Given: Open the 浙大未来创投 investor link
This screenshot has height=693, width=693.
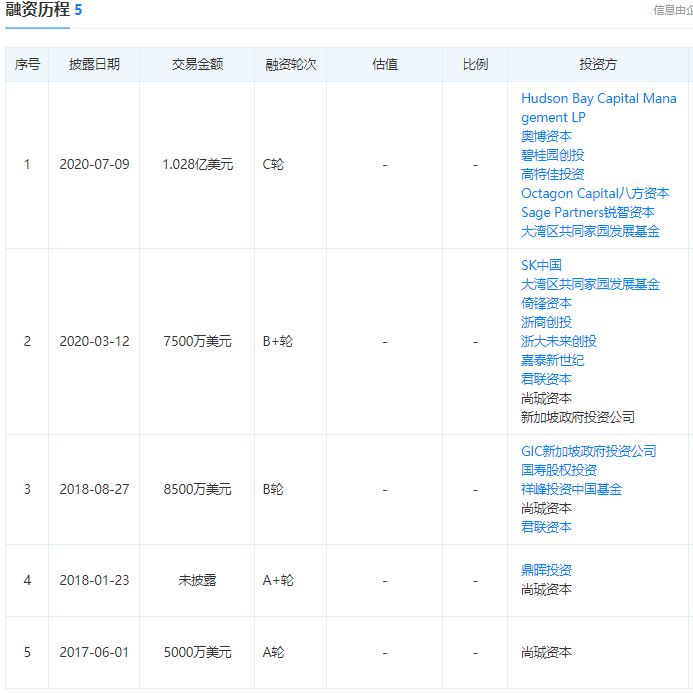Looking at the screenshot, I should click(x=559, y=342).
